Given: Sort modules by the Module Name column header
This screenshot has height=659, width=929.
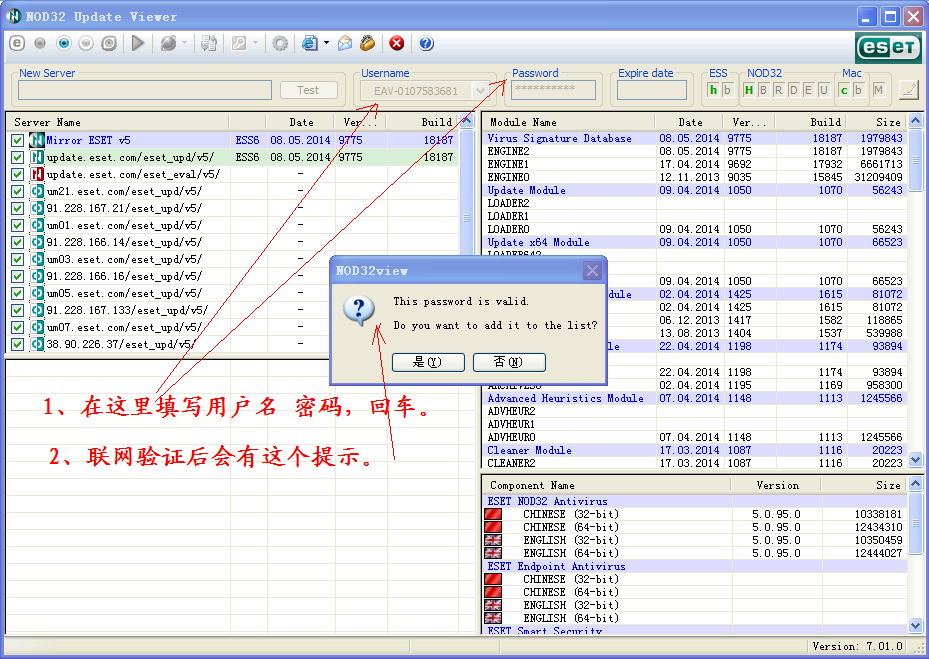Looking at the screenshot, I should click(569, 122).
